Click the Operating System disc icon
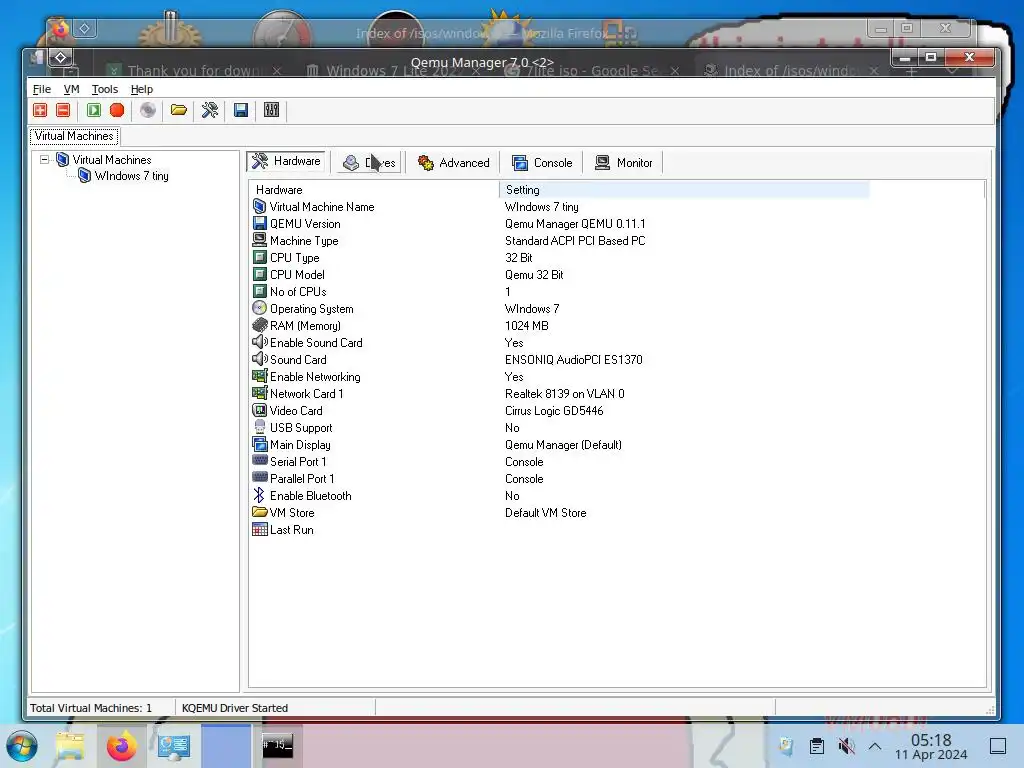Viewport: 1024px width, 768px height. tap(259, 308)
